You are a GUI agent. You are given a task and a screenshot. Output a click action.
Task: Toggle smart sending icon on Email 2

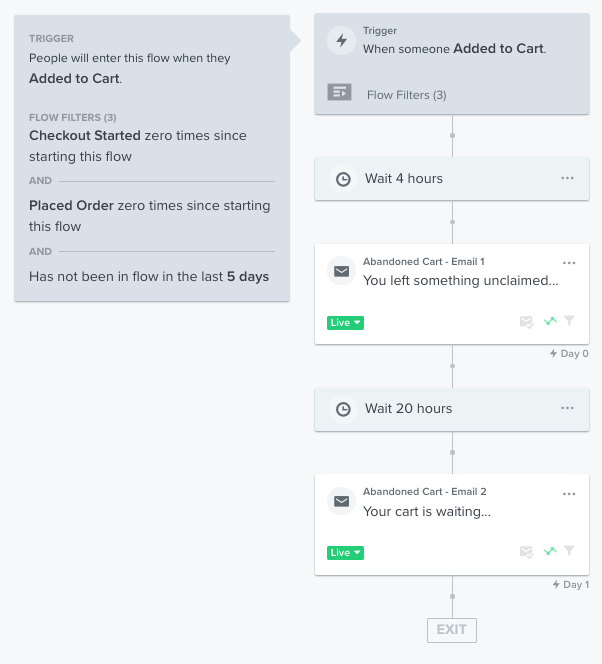[526, 551]
